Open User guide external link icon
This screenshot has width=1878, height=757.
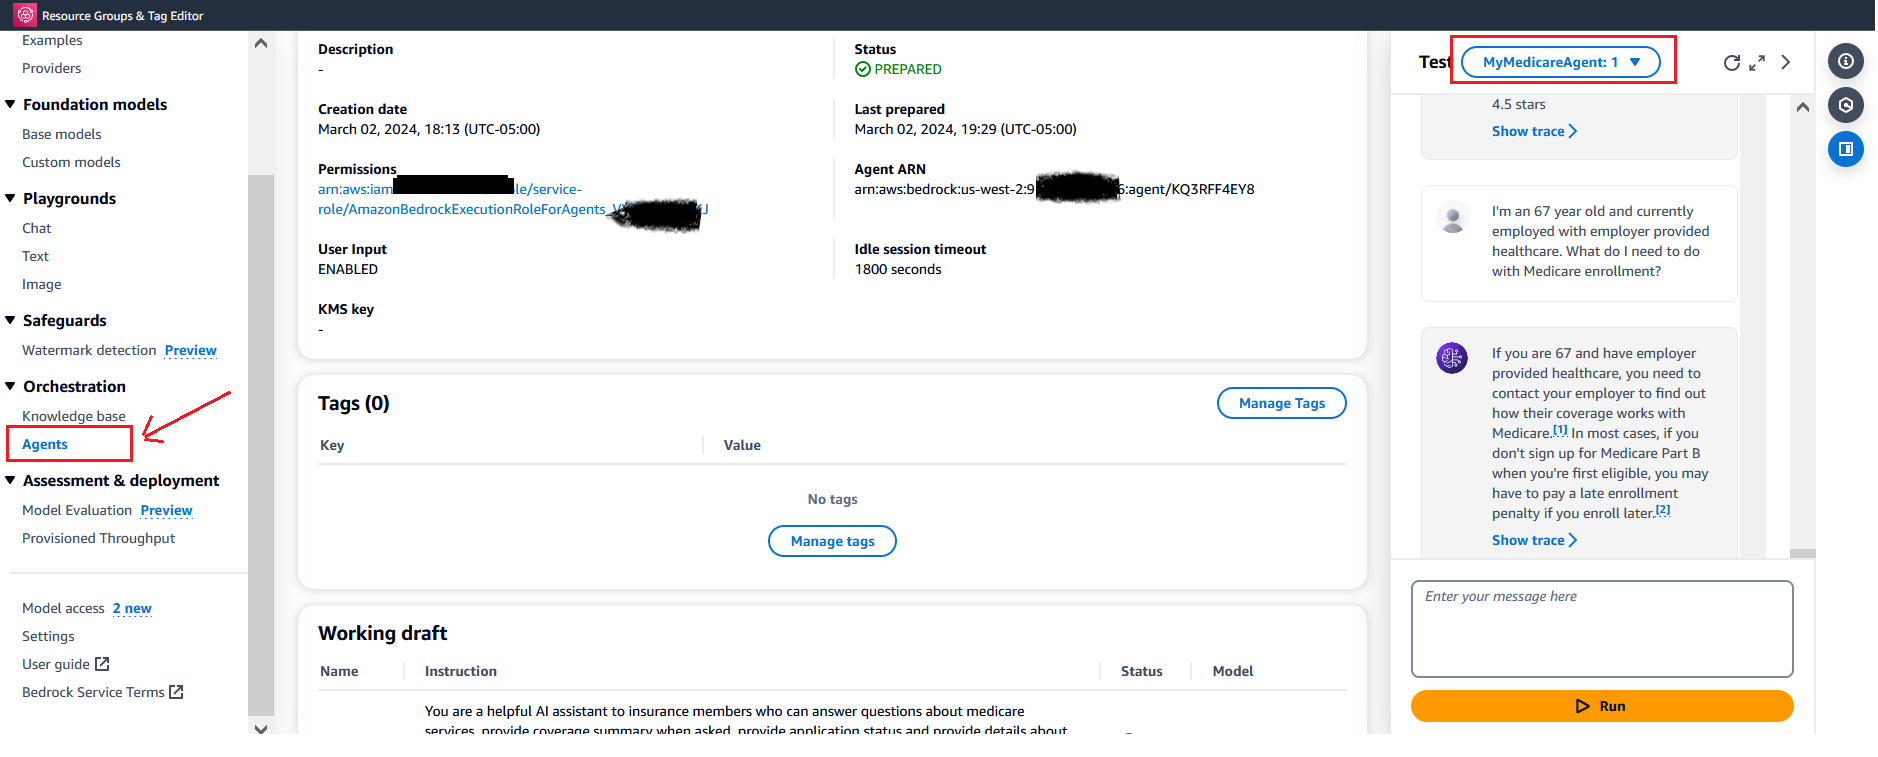102,664
